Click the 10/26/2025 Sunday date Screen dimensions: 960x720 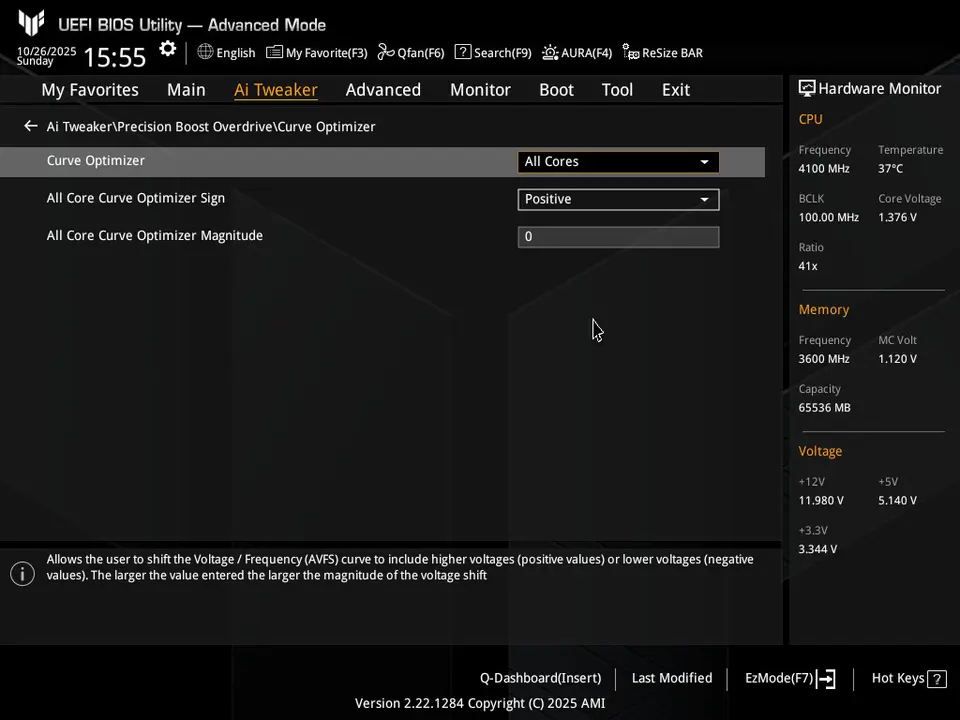pyautogui.click(x=47, y=56)
